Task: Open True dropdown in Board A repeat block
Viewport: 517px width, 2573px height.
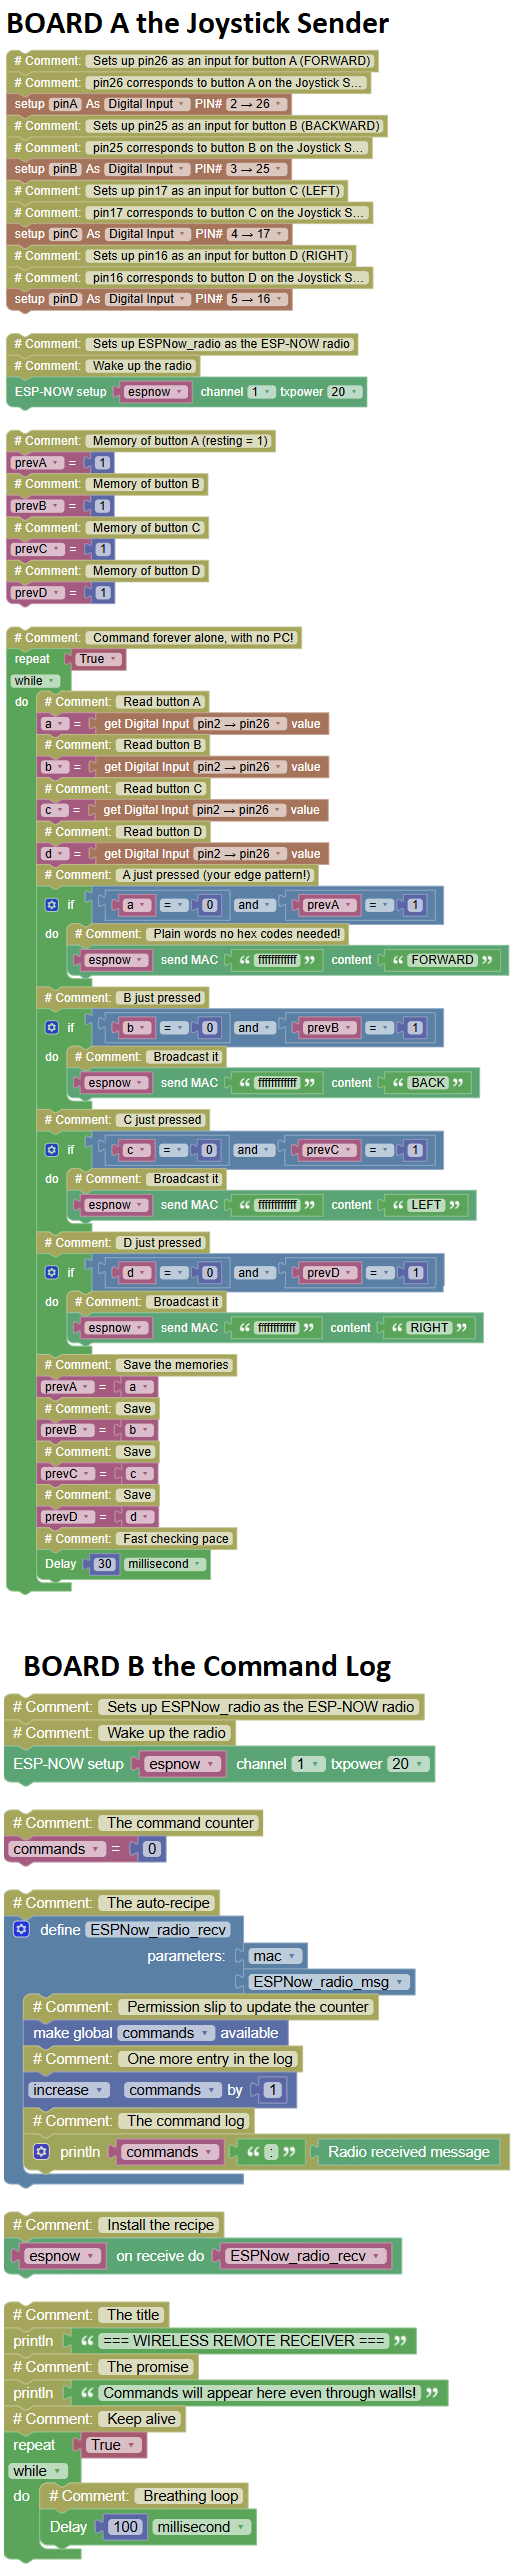Action: coord(99,659)
